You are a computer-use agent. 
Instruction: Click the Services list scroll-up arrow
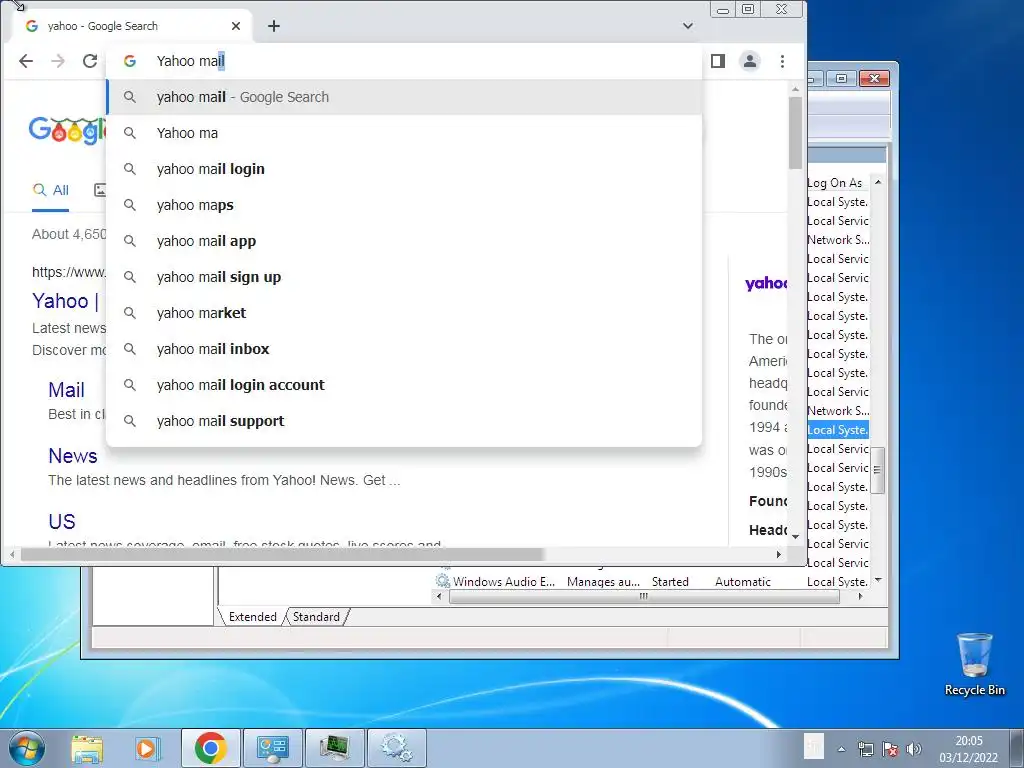click(878, 182)
